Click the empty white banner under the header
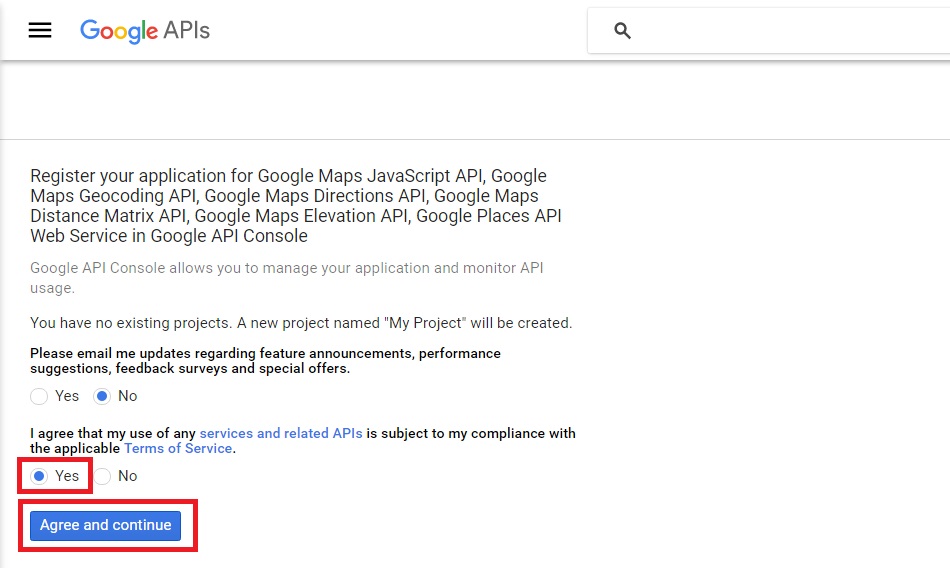The height and width of the screenshot is (568, 950). click(475, 100)
